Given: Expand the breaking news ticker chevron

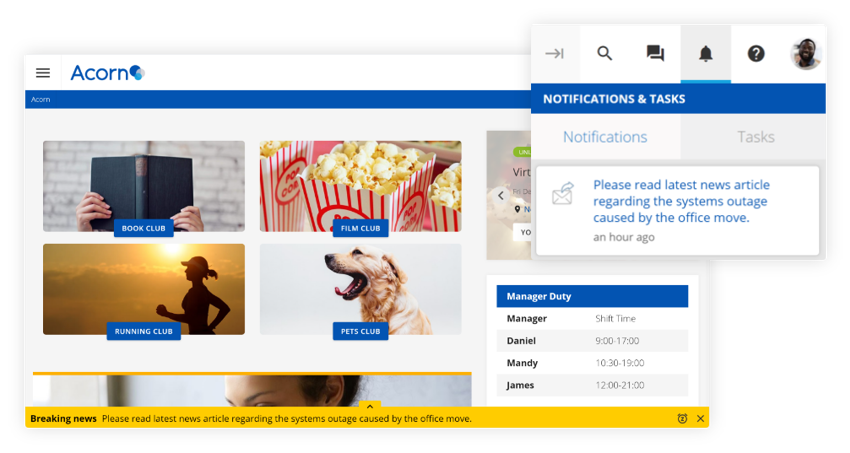Looking at the screenshot, I should click(370, 406).
